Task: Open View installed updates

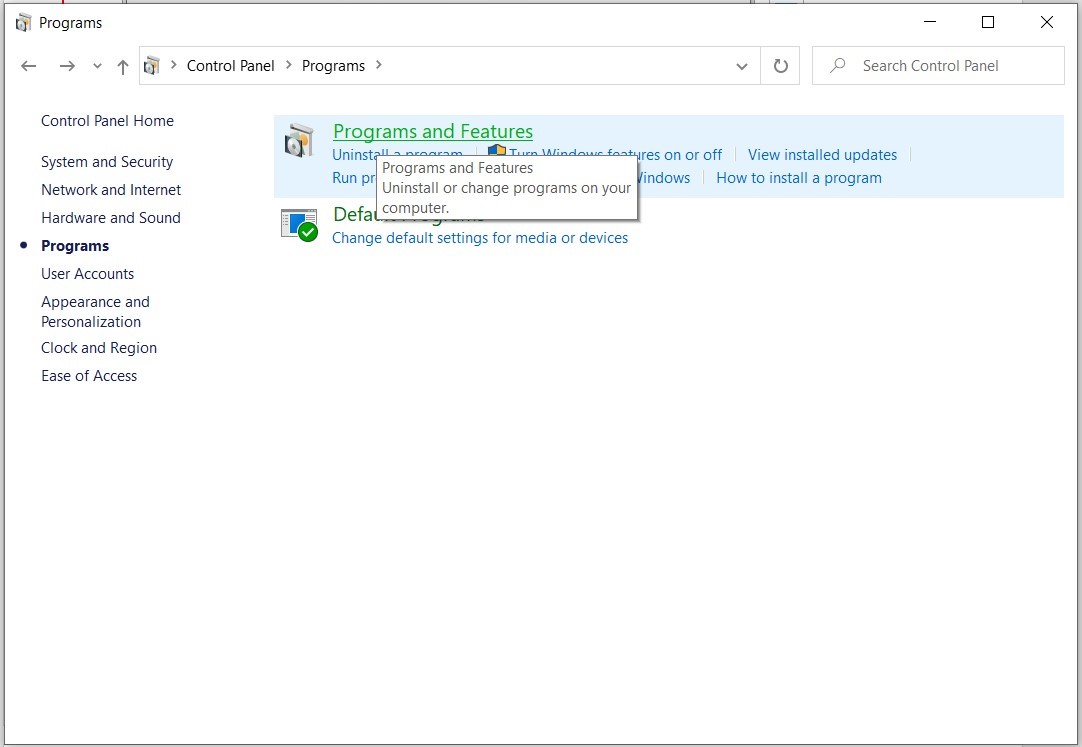Action: [x=822, y=154]
